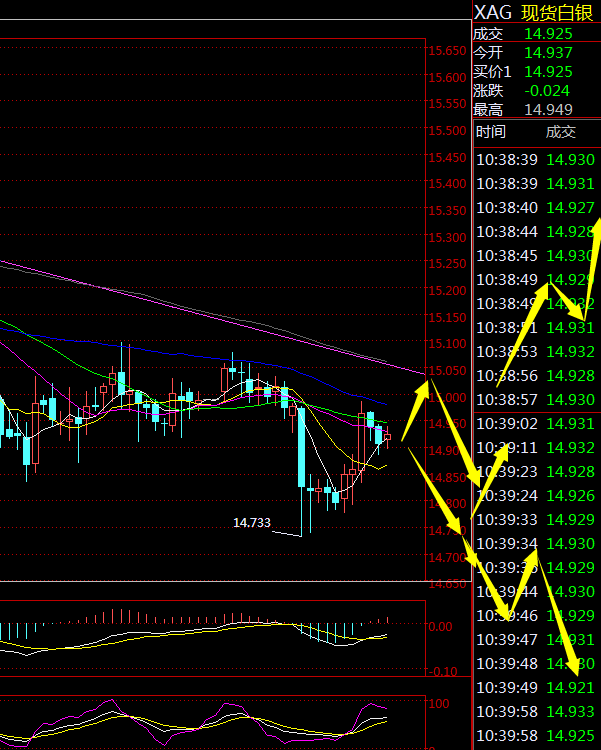
Task: Click price 14.927 in tick list
Action: coord(570,208)
